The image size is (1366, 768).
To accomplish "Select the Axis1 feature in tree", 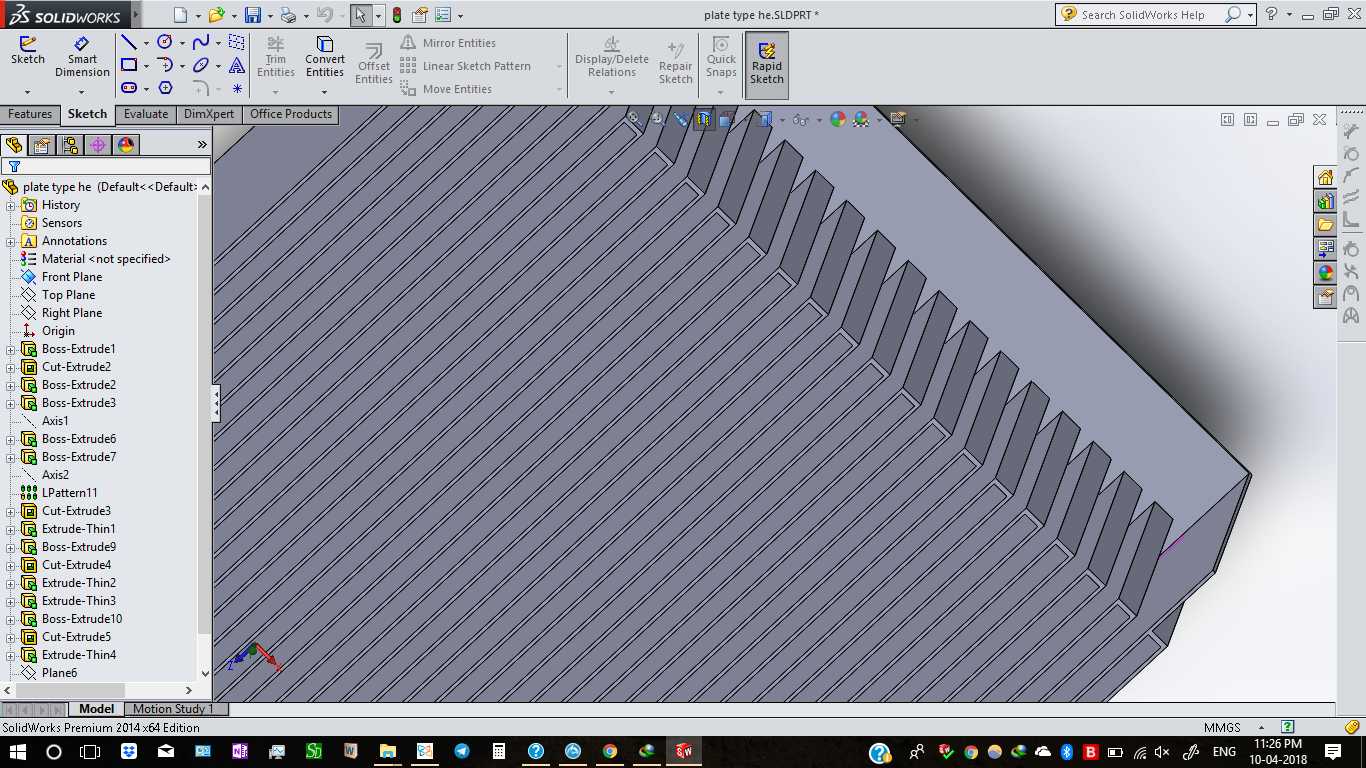I will point(55,421).
